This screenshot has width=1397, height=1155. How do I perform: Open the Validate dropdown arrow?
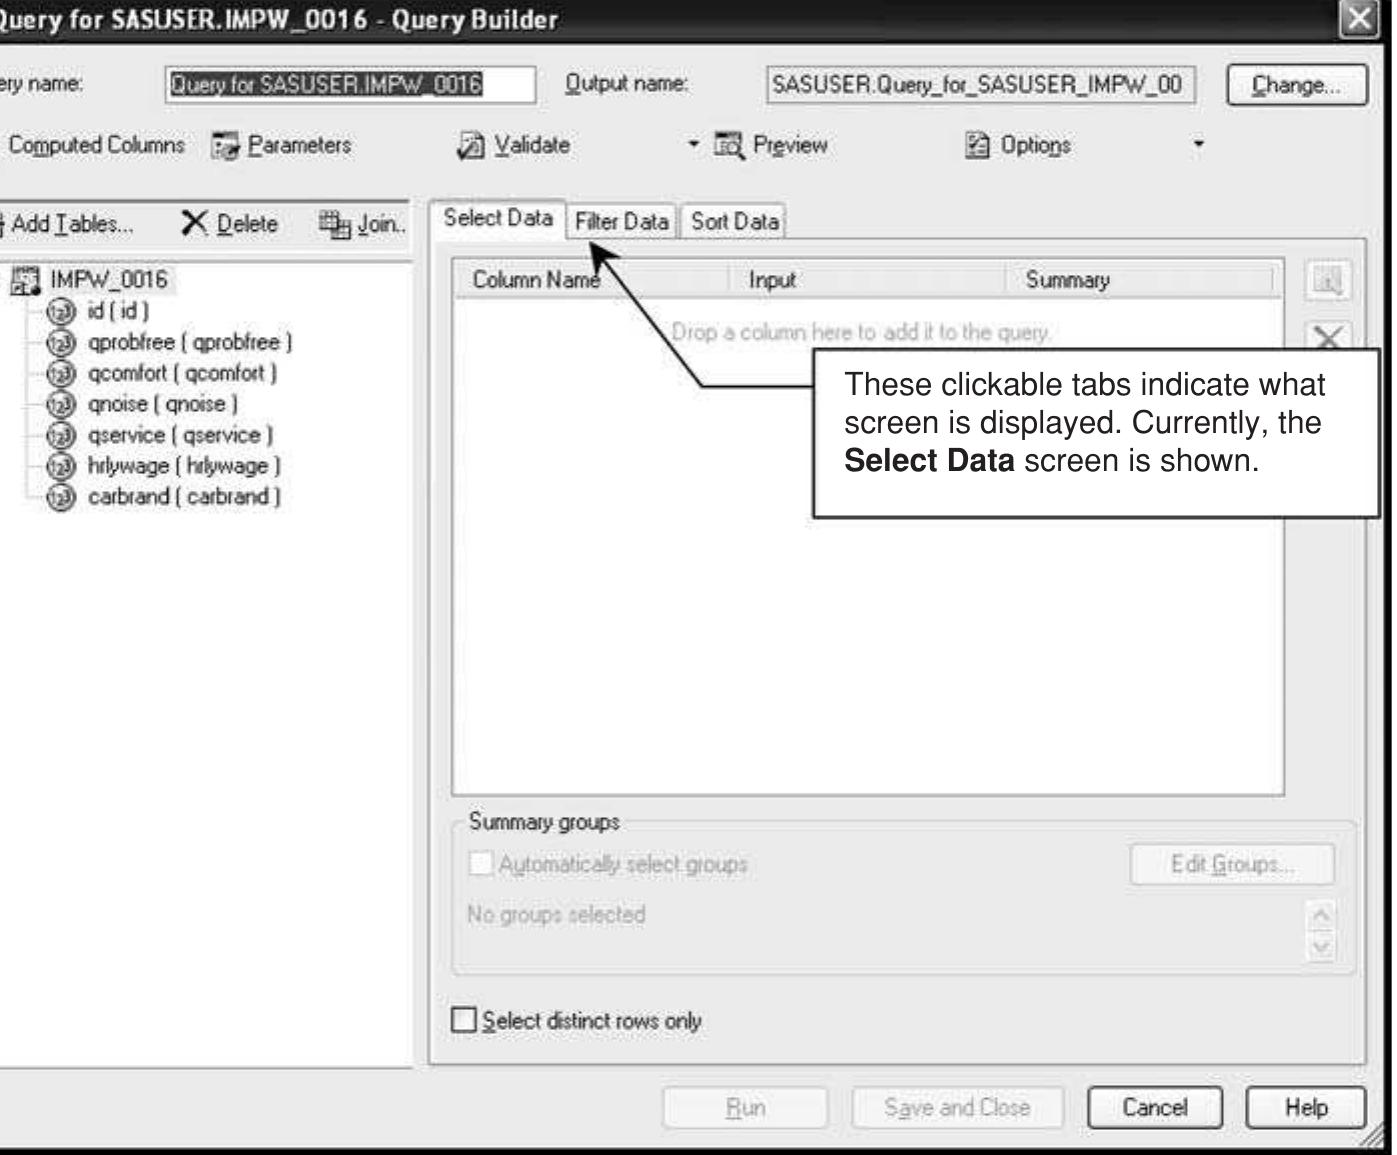(693, 146)
